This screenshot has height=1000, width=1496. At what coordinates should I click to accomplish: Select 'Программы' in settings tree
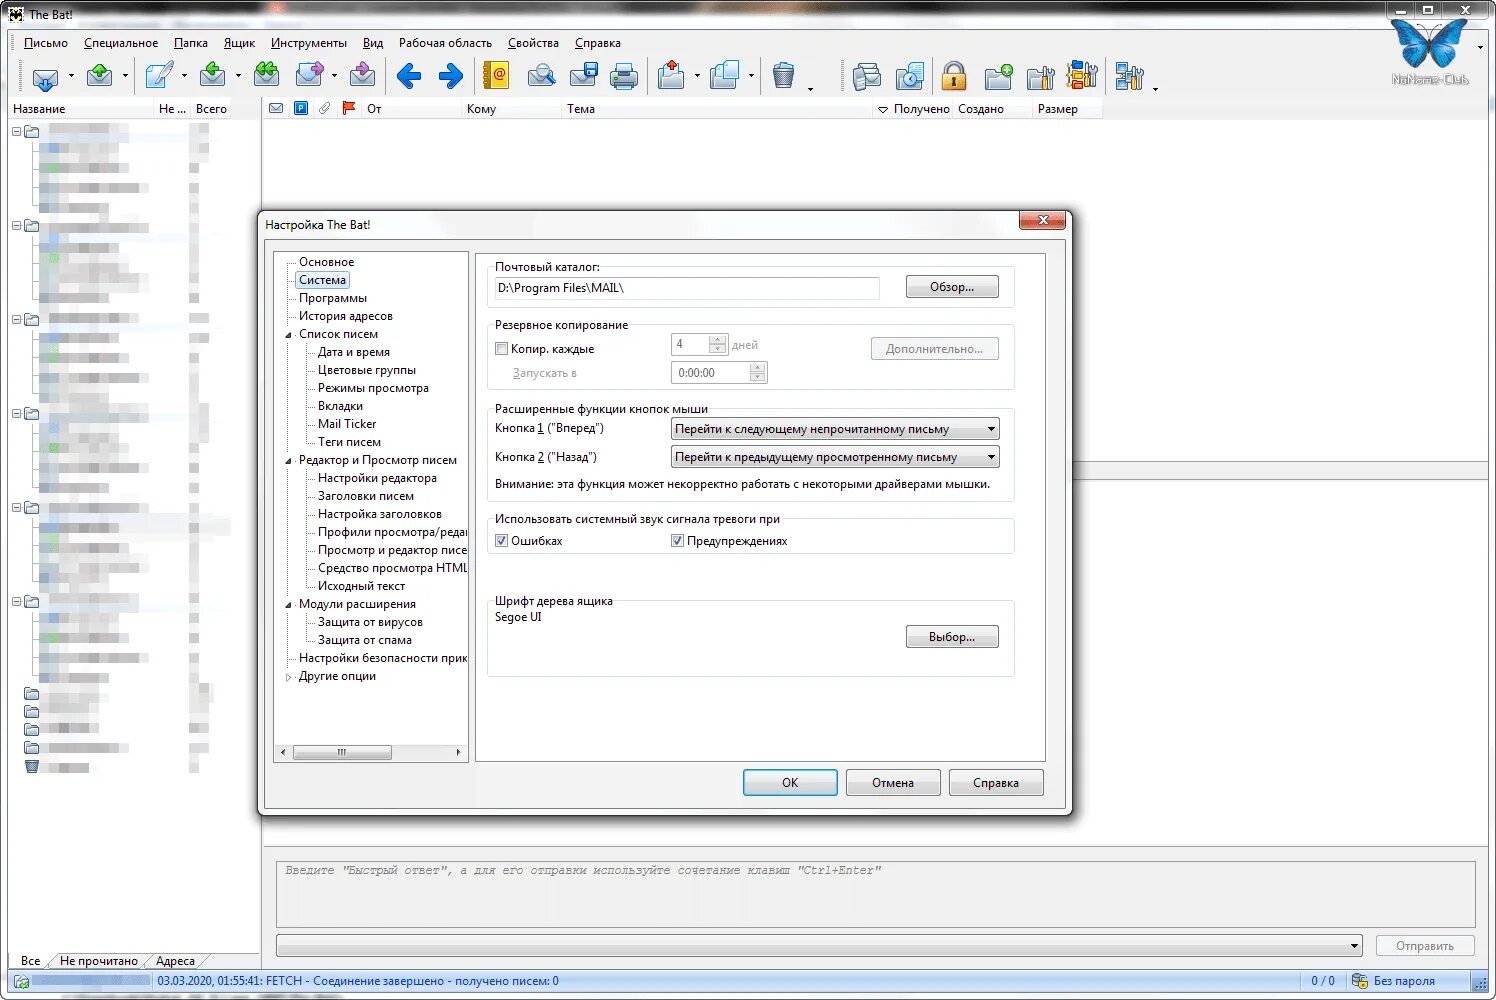[x=333, y=298]
